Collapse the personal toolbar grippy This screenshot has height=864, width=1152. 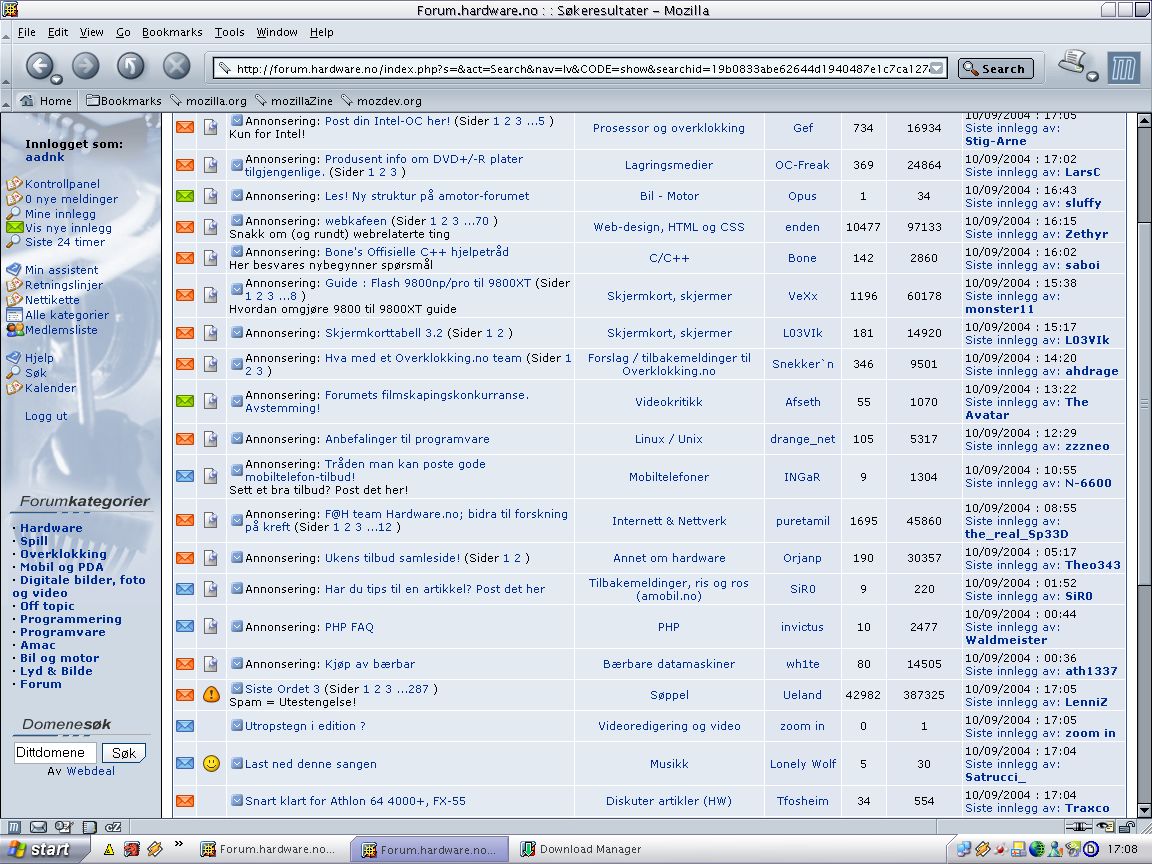coord(6,101)
